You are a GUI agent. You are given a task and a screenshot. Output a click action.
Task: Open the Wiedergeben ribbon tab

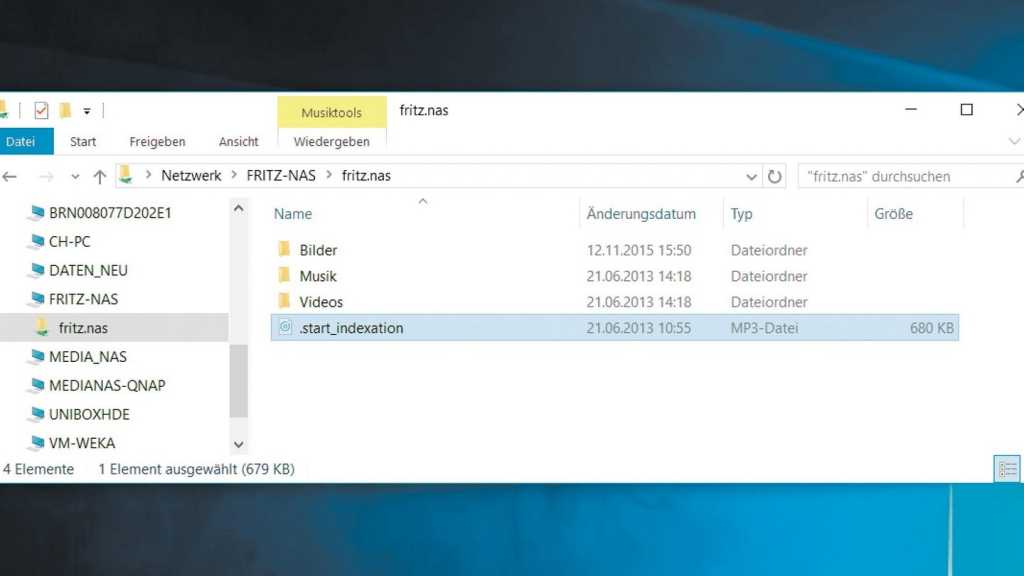coord(332,142)
